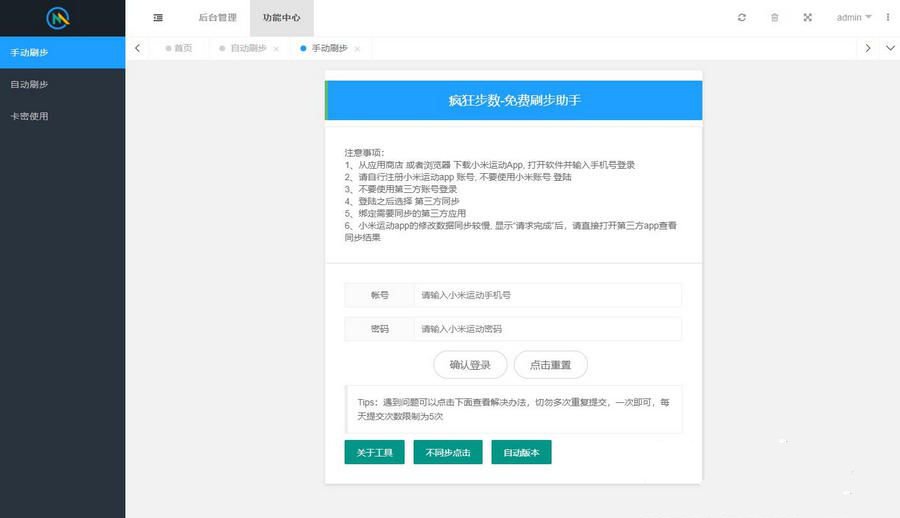Image resolution: width=900 pixels, height=518 pixels.
Task: Focus the 帐号 phone number field
Action: tap(548, 295)
